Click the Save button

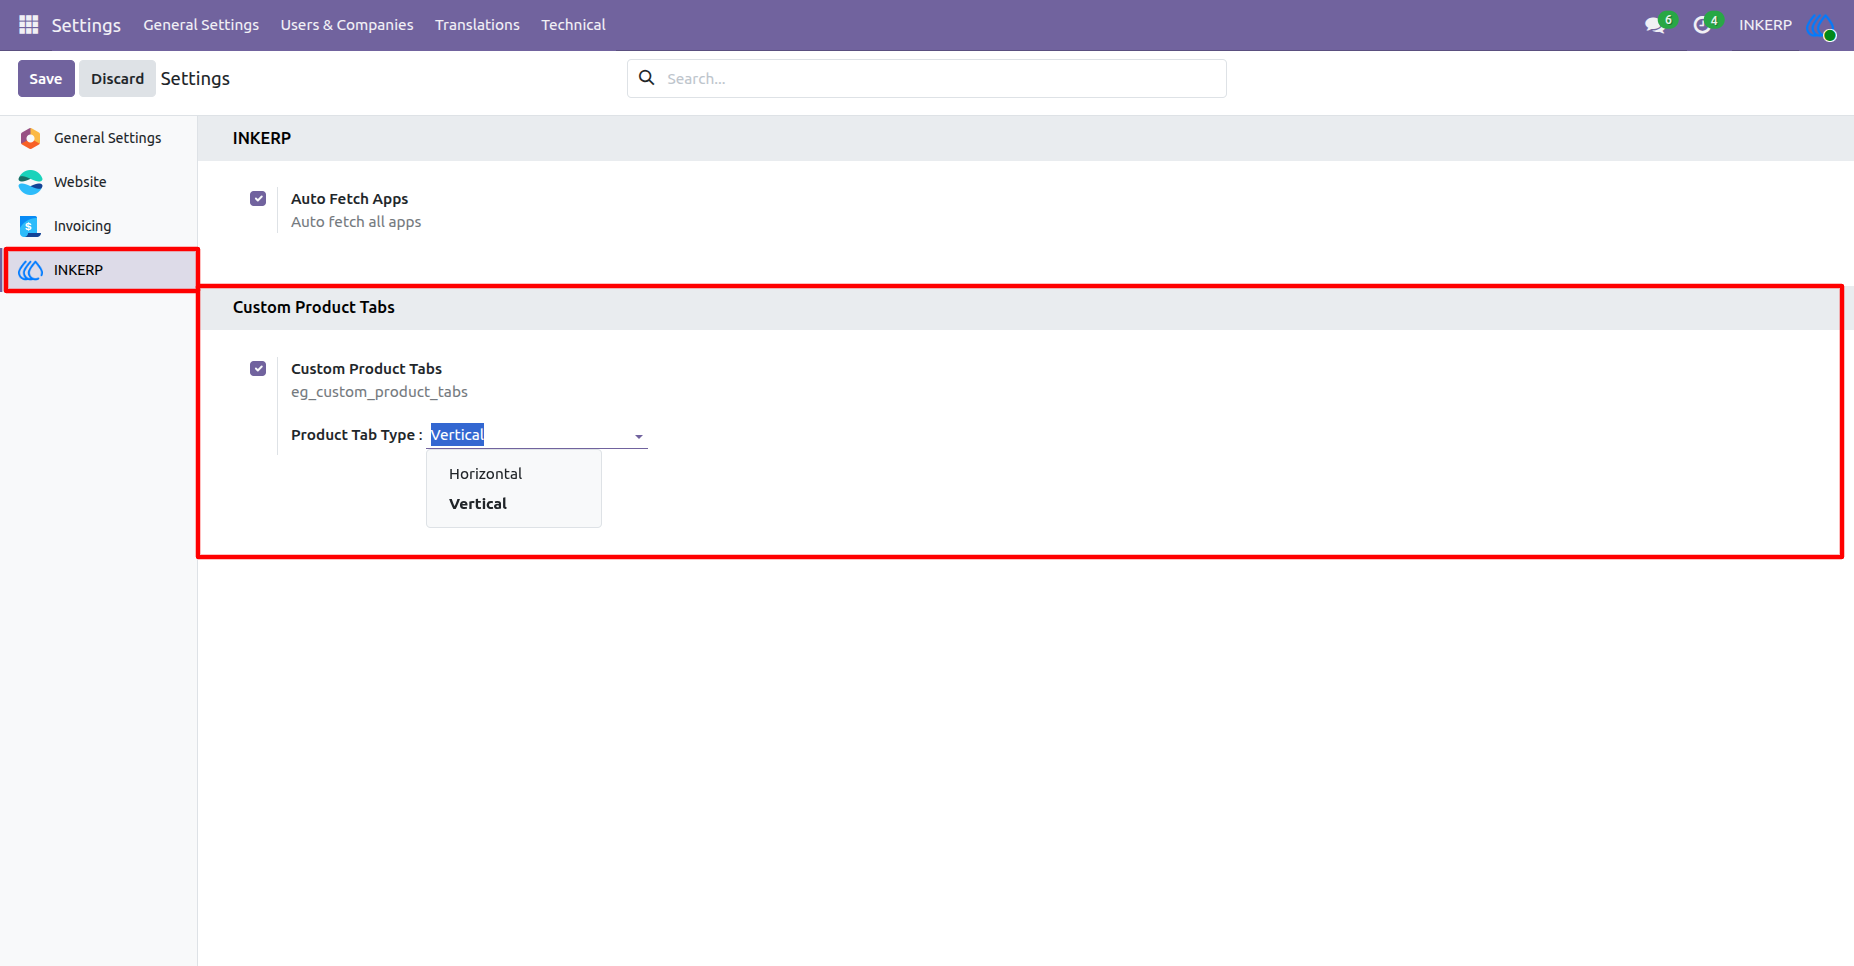(x=46, y=79)
